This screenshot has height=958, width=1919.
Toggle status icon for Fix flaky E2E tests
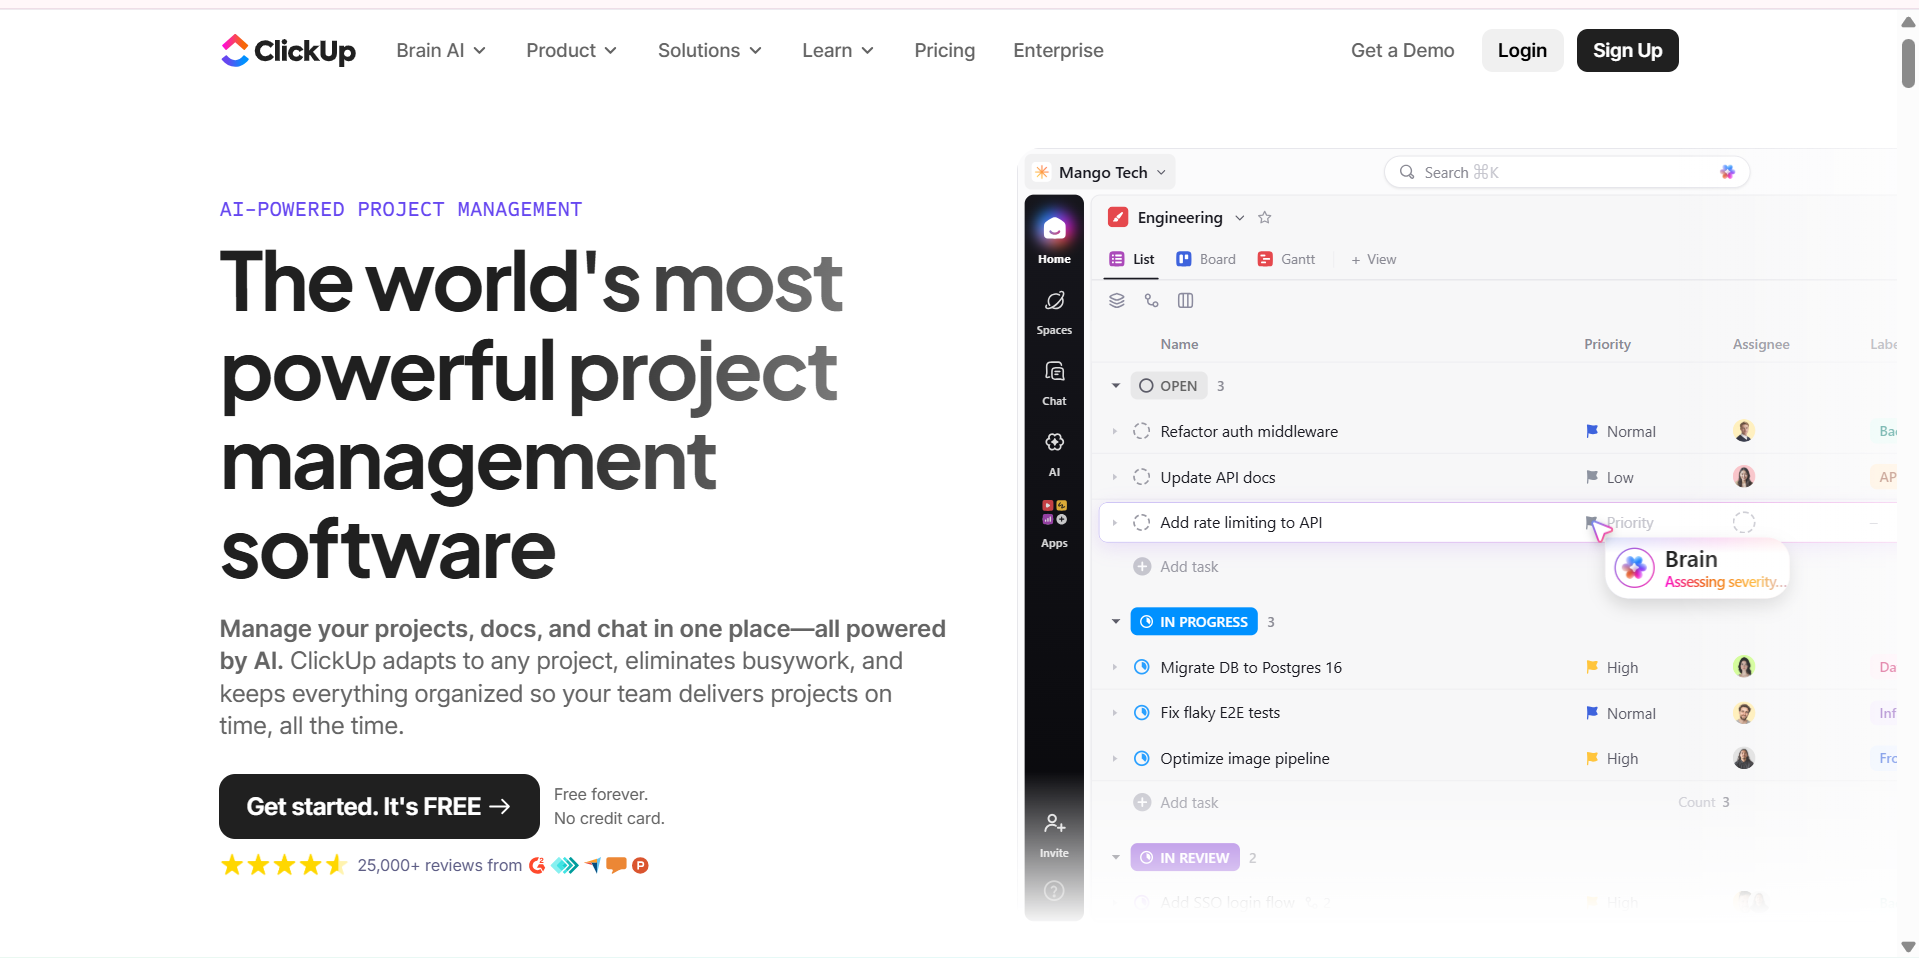[x=1142, y=713]
